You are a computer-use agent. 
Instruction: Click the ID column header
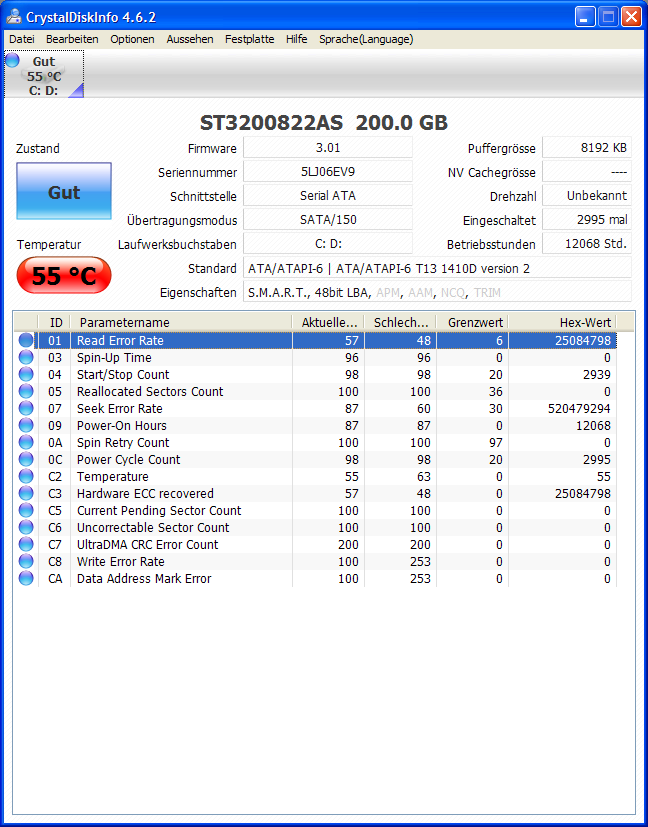[x=54, y=322]
